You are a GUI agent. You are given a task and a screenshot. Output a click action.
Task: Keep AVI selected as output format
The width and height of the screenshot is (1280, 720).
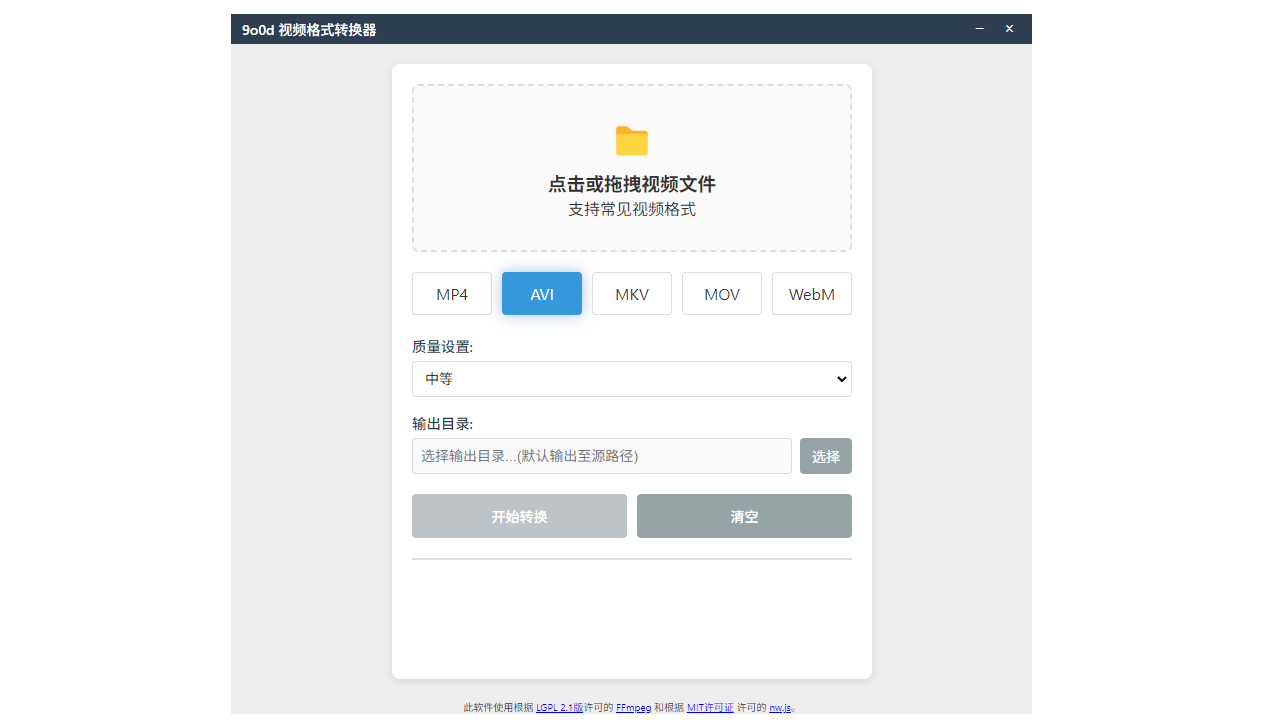tap(541, 293)
